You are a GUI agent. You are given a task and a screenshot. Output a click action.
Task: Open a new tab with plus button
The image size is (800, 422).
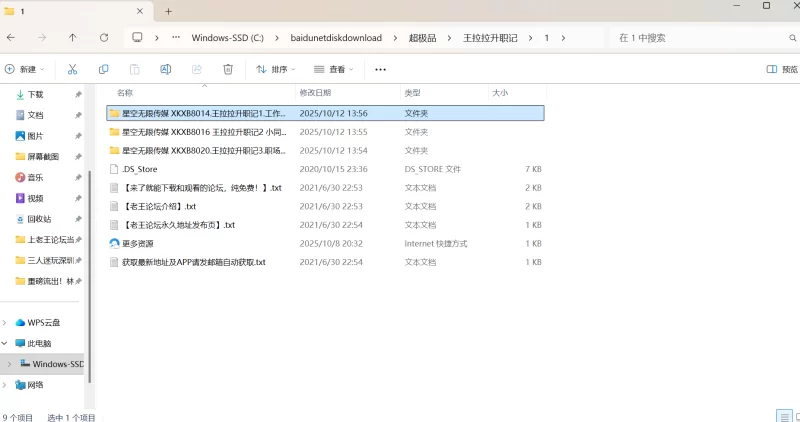(x=168, y=11)
